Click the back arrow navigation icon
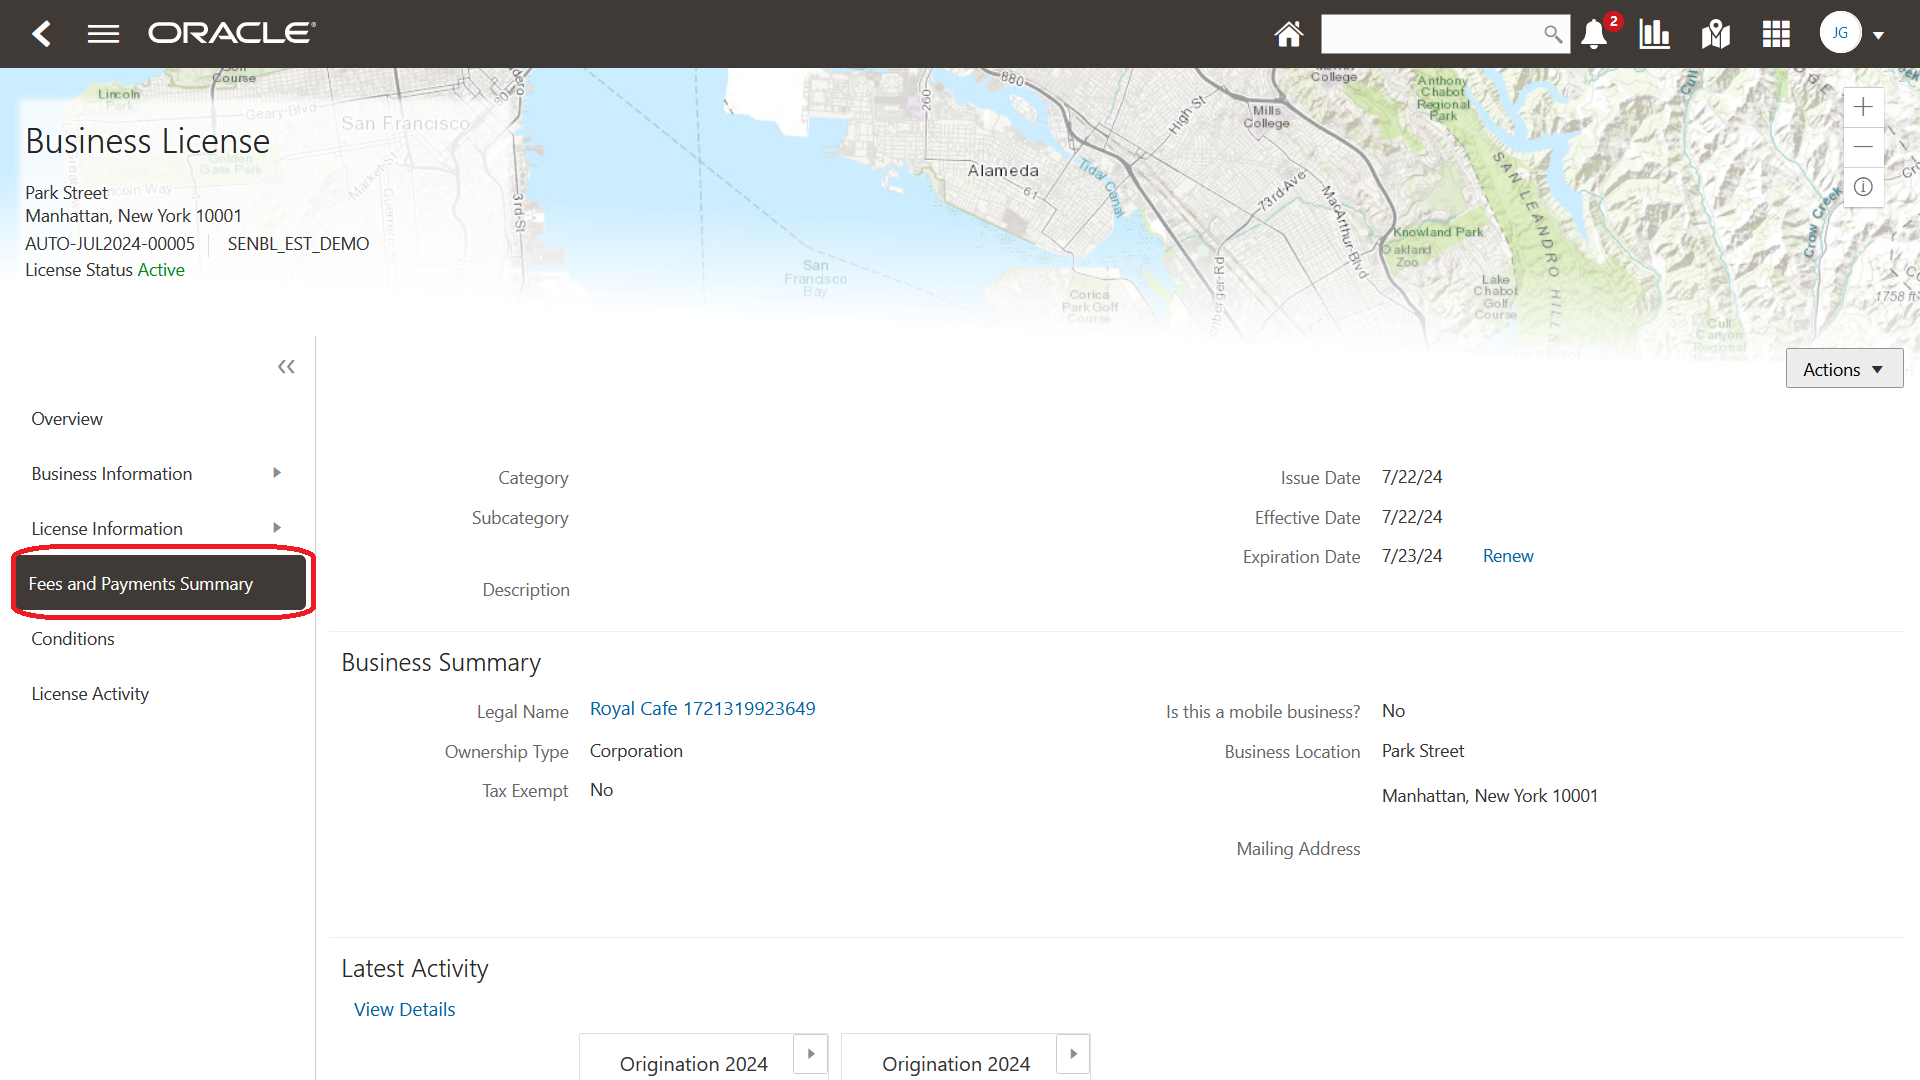Viewport: 1920px width, 1080px height. 40,33
